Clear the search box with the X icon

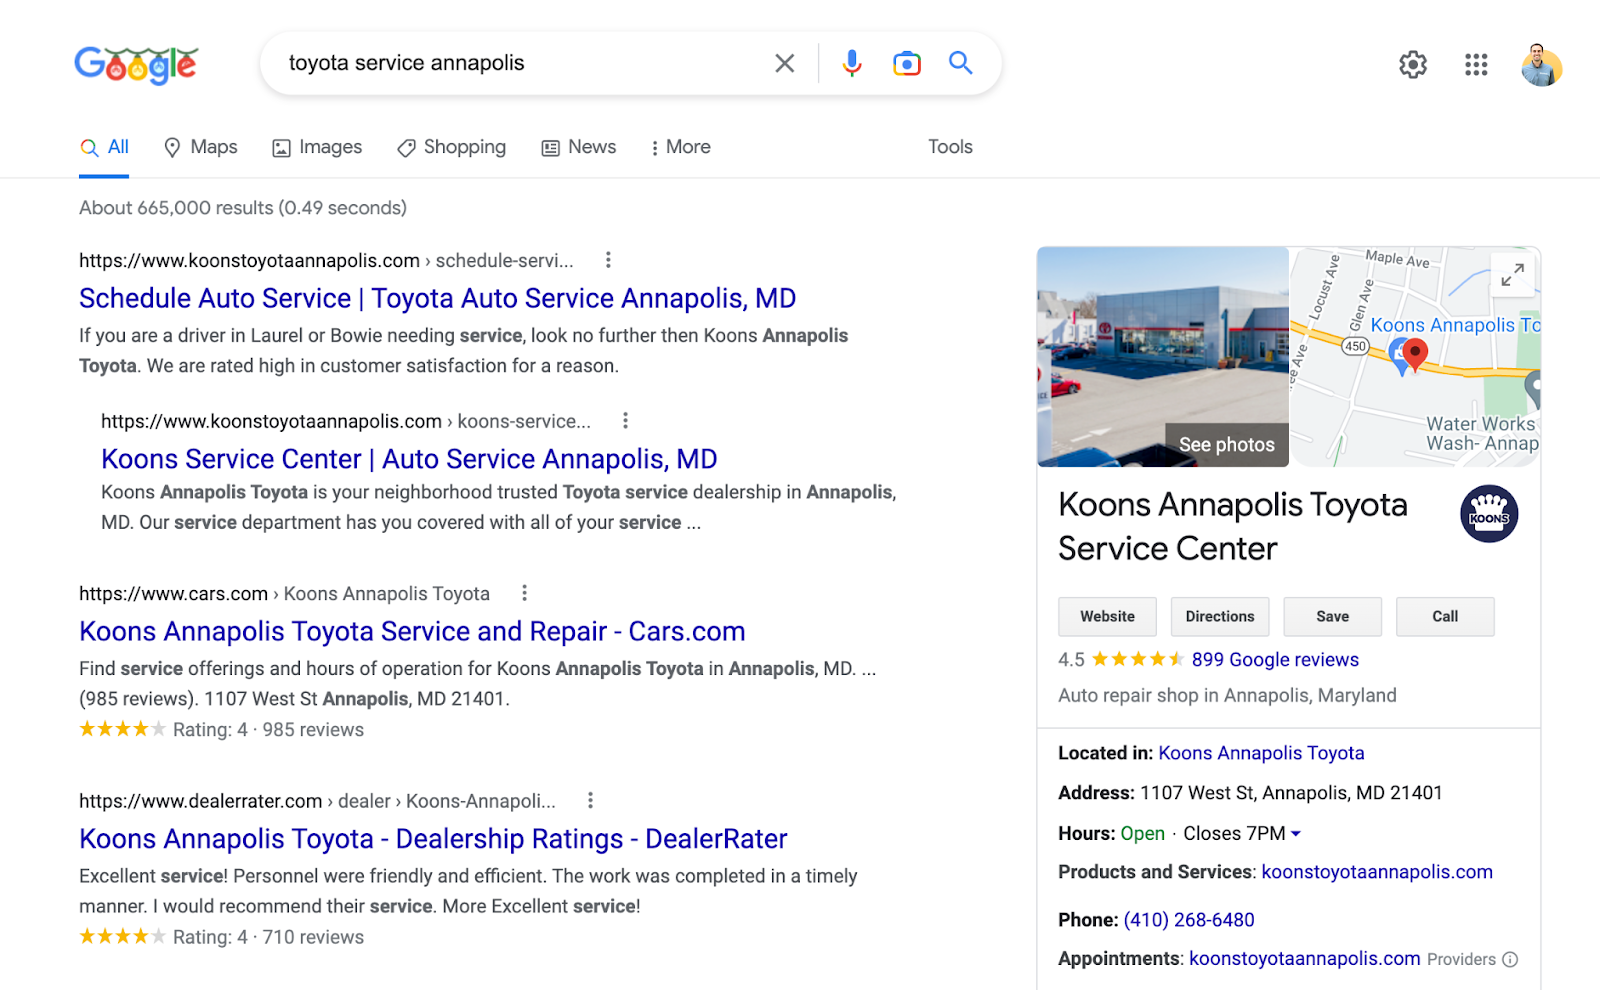pos(785,64)
